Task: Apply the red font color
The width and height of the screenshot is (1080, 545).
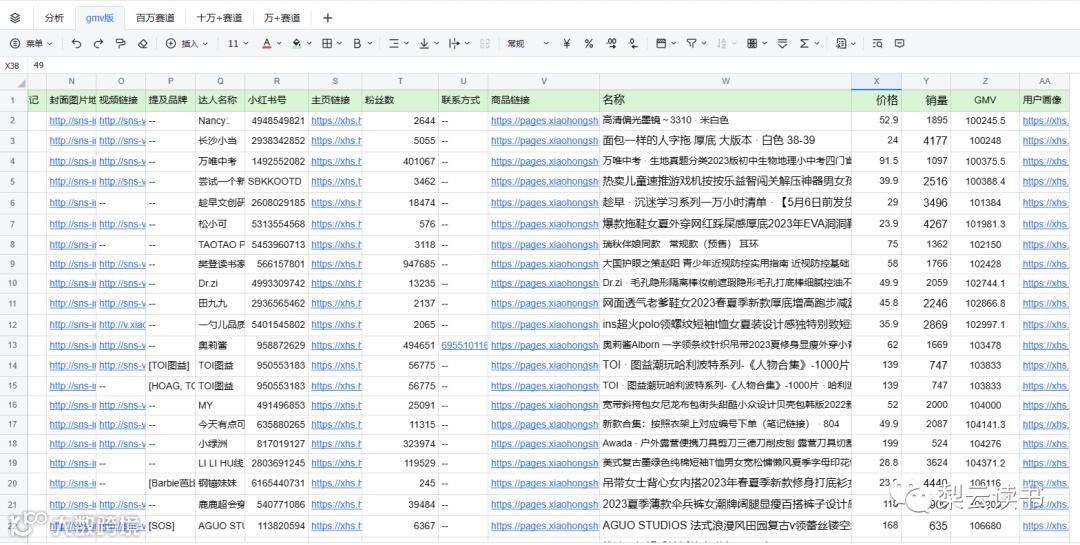Action: click(267, 43)
